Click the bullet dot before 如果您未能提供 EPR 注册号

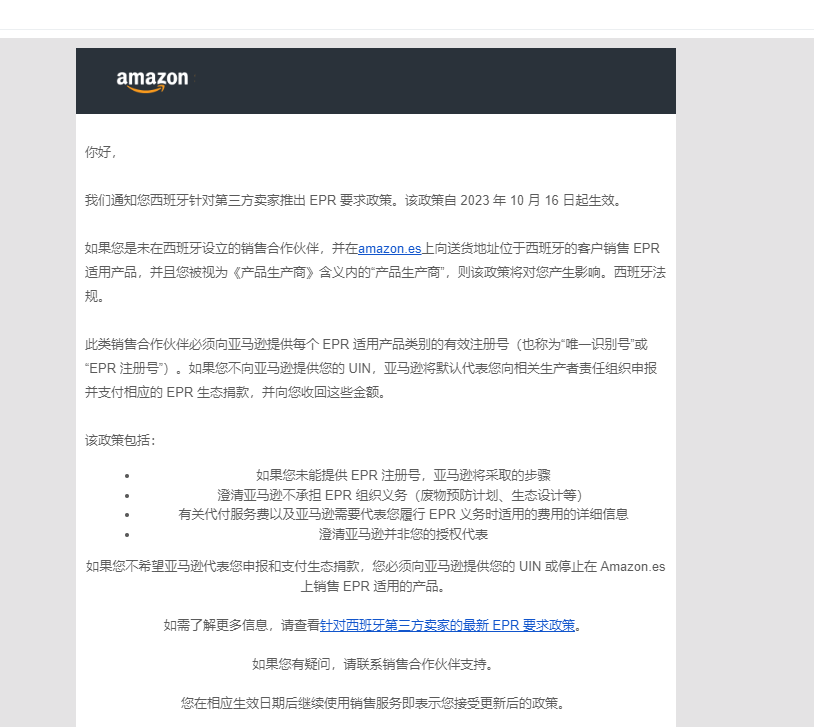click(127, 476)
